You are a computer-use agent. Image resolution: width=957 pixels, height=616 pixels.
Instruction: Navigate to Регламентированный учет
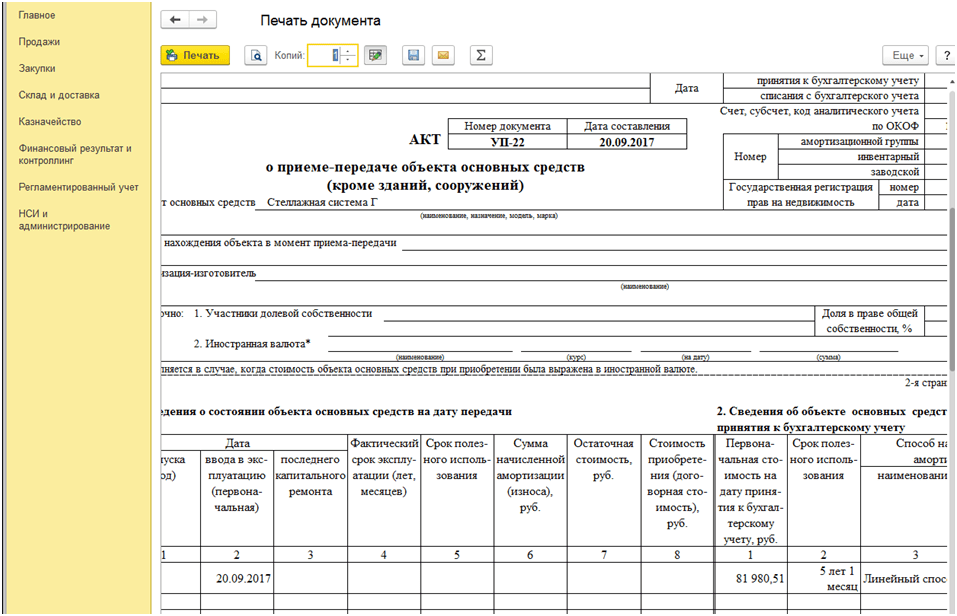tap(78, 187)
